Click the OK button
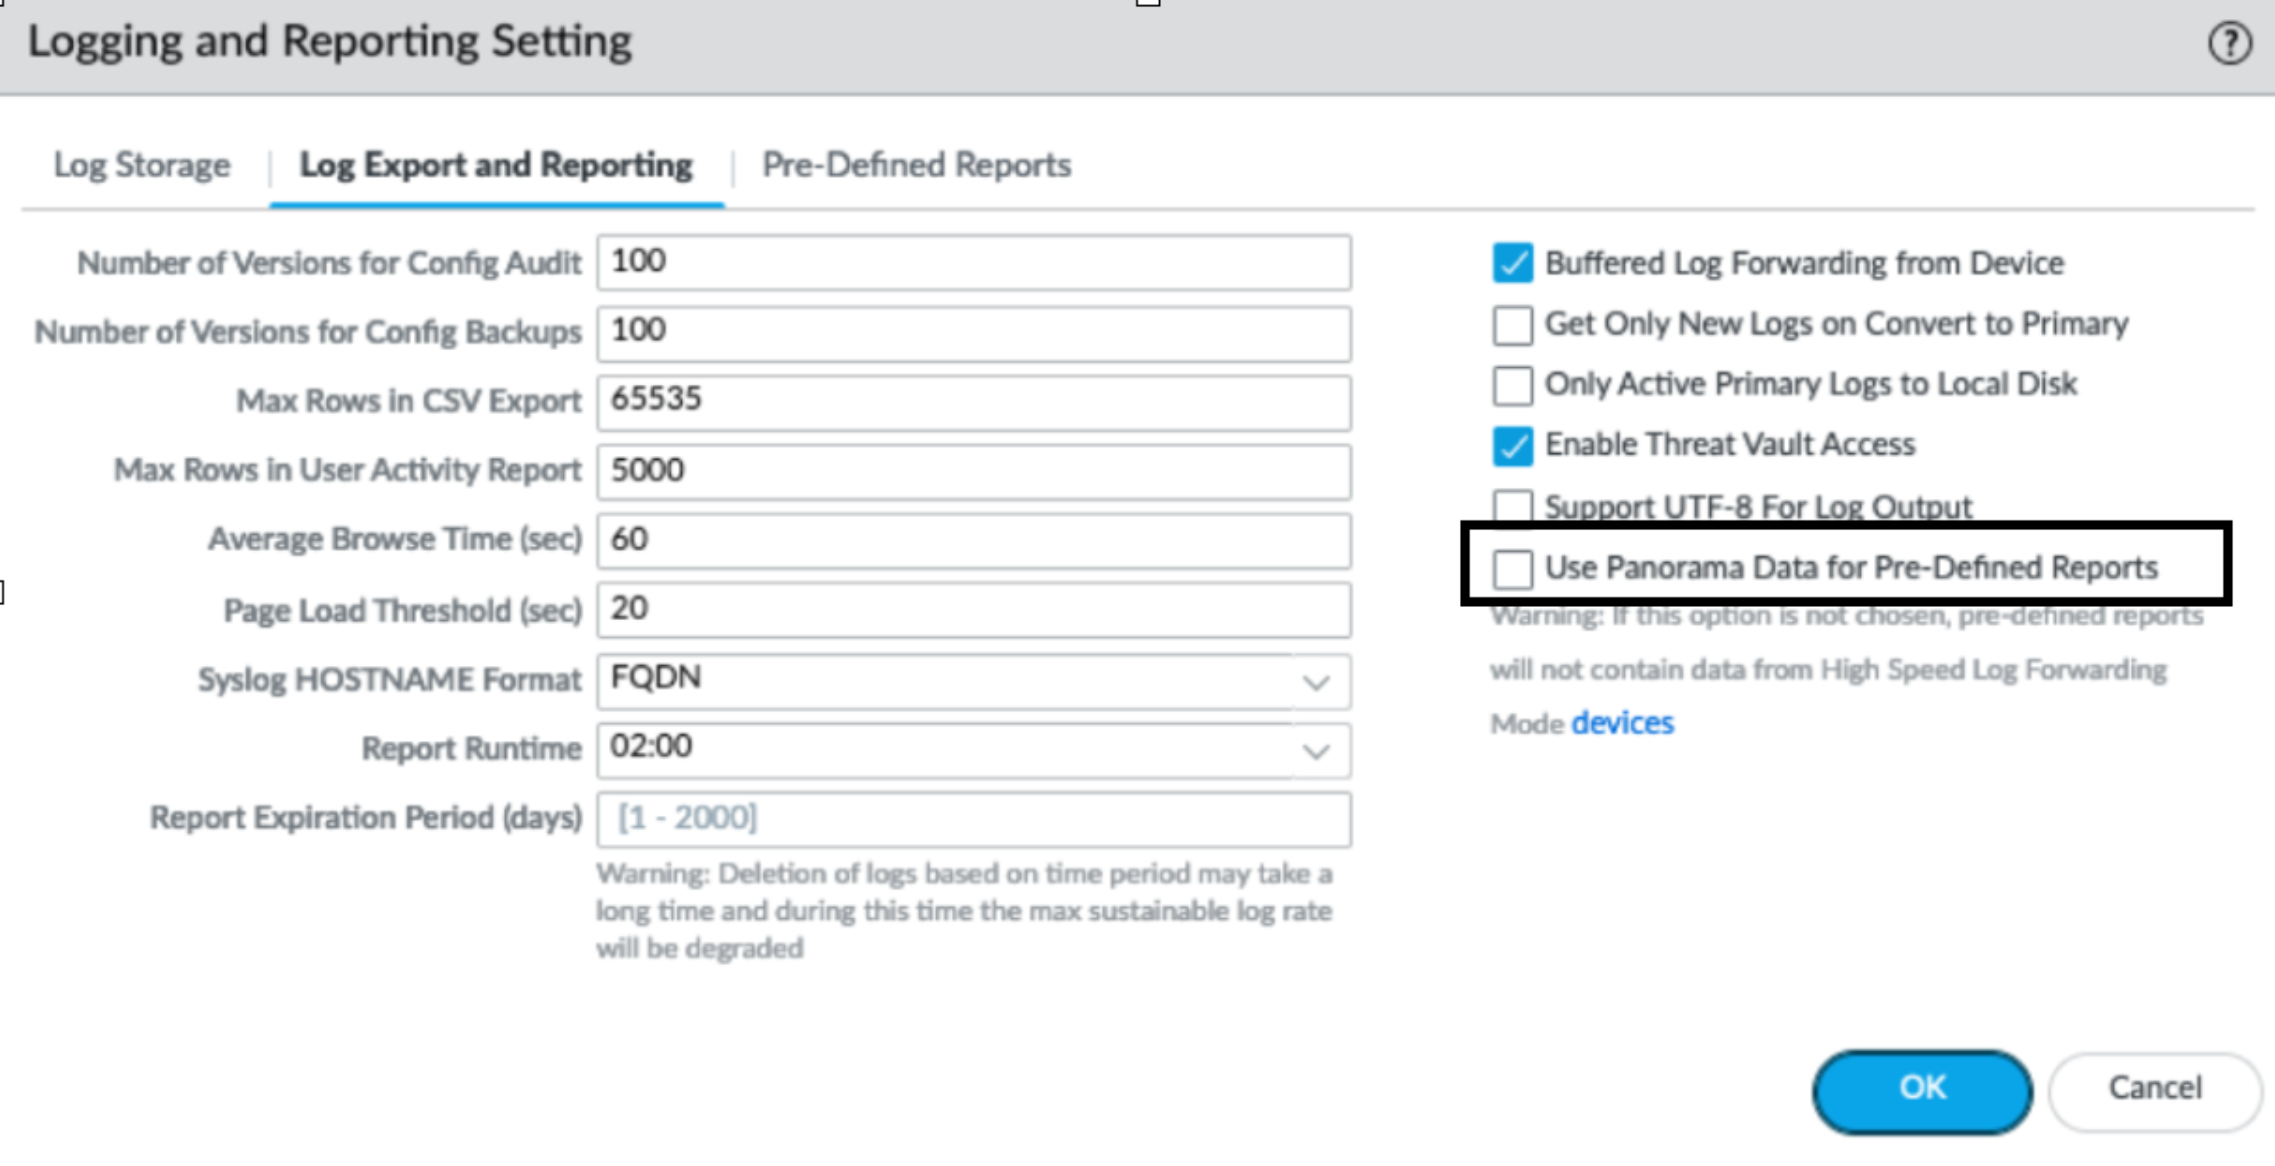2275x1166 pixels. click(1921, 1089)
